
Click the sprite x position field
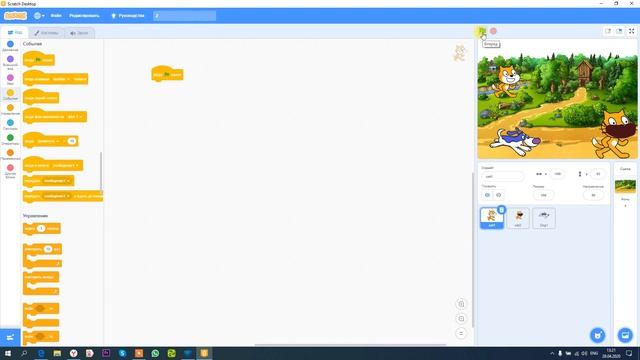[557, 174]
